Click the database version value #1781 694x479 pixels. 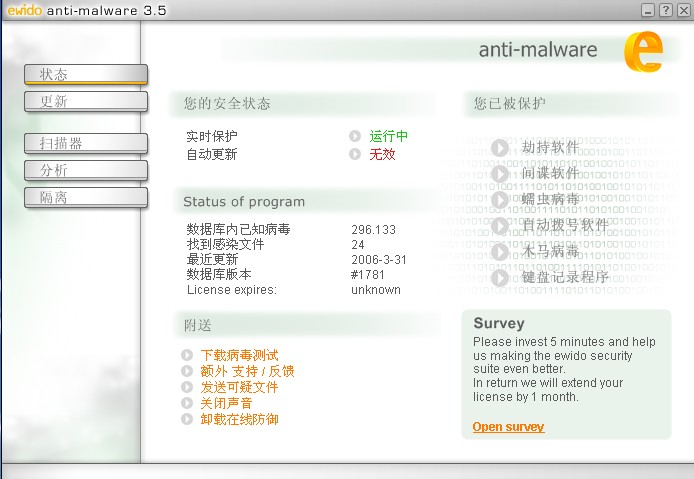point(367,275)
